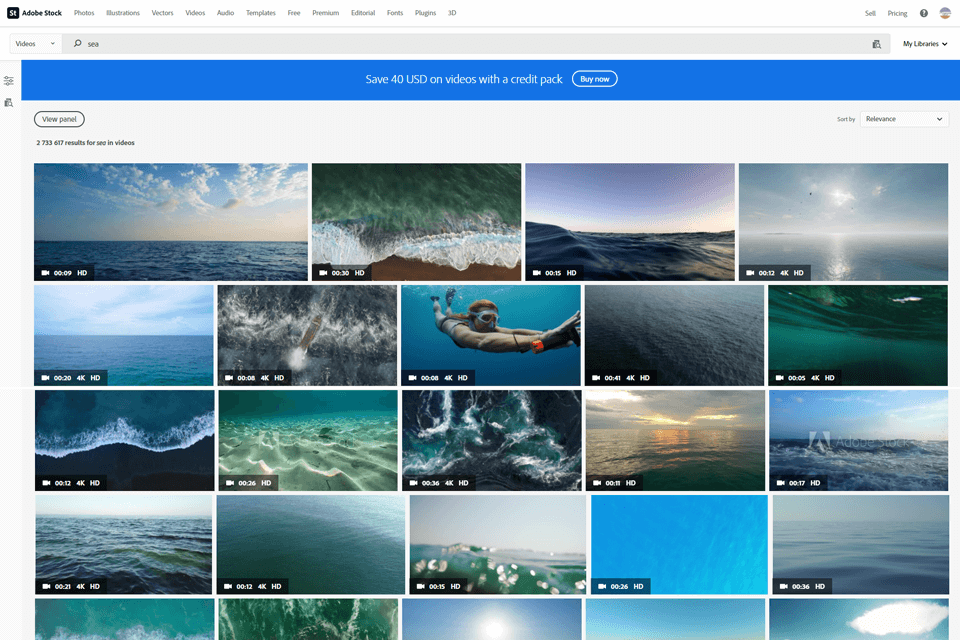Image resolution: width=960 pixels, height=640 pixels.
Task: Click the Adobe Stock logo icon
Action: [x=13, y=13]
